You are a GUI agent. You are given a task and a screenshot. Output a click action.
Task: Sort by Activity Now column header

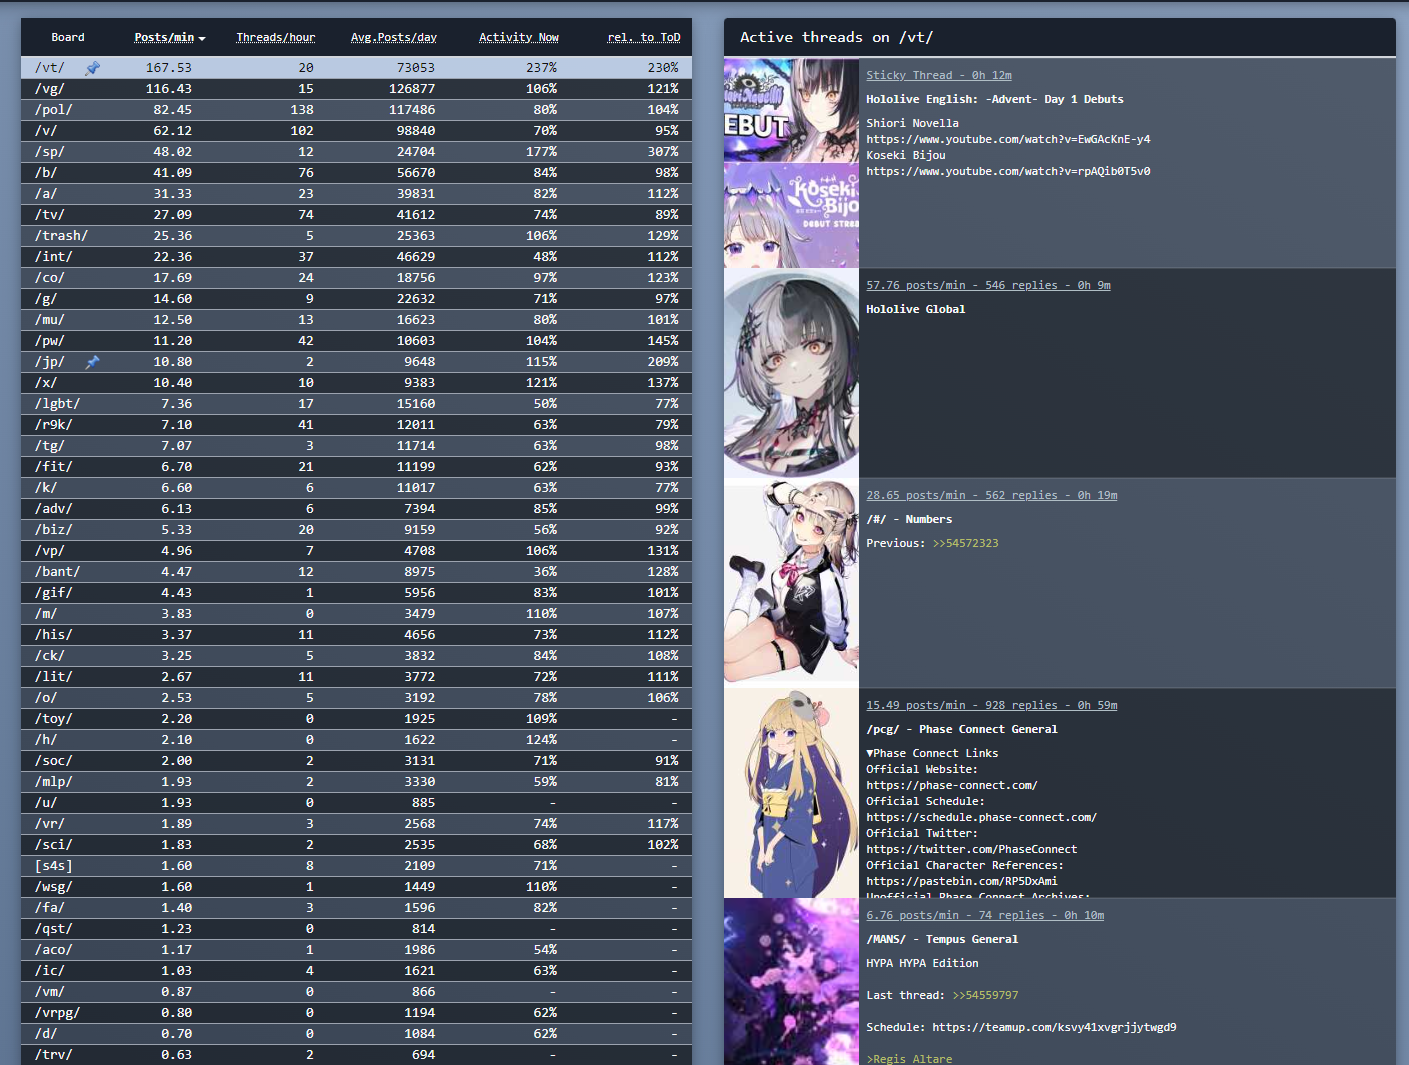click(519, 38)
